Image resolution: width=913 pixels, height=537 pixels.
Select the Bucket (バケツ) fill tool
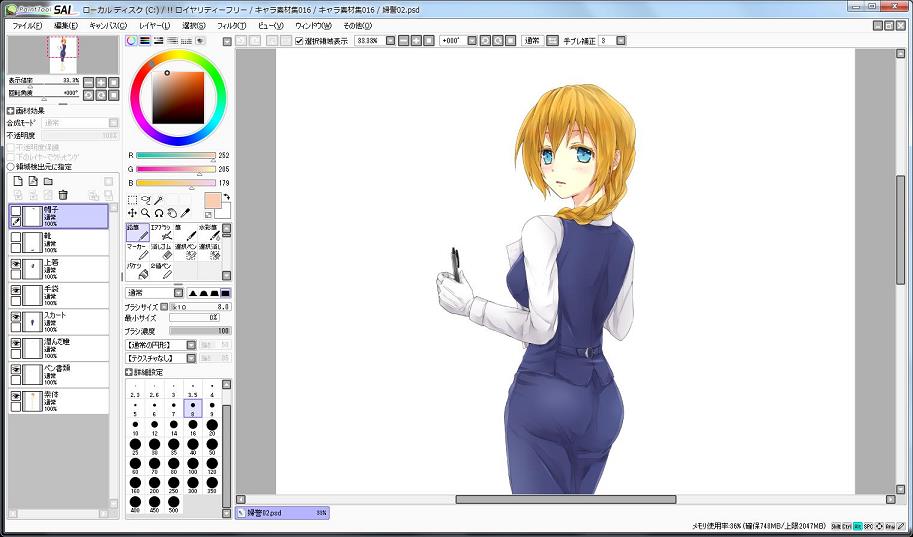point(137,270)
